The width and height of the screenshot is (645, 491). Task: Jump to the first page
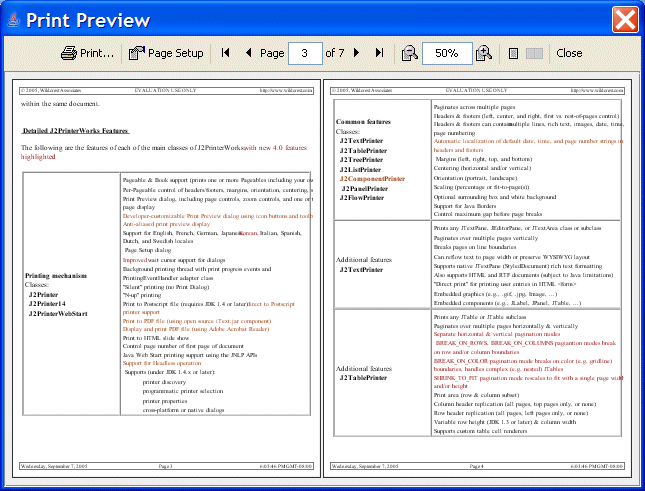coord(226,53)
